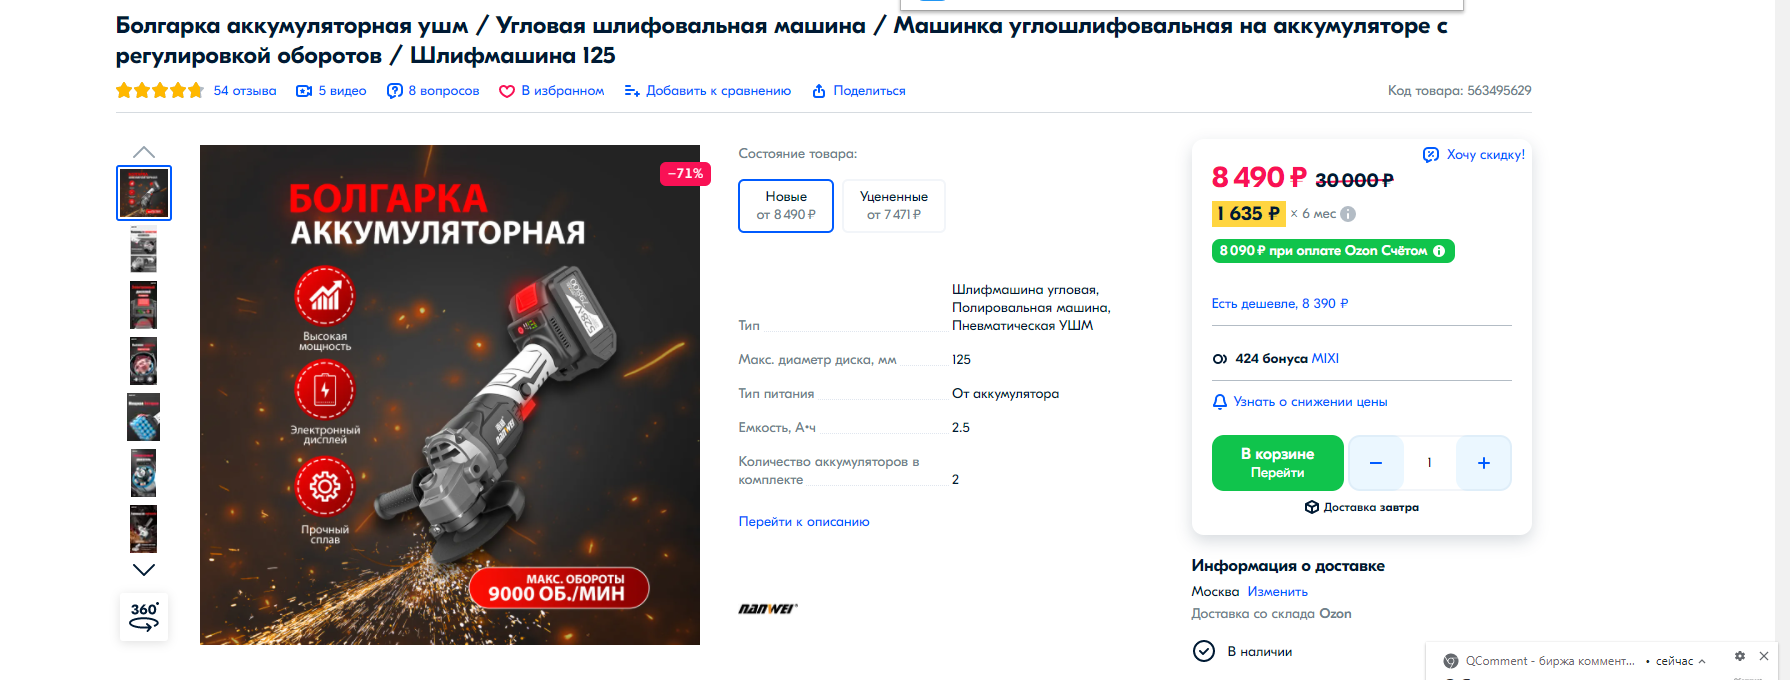This screenshot has width=1790, height=680.
Task: Click the Хочу скидку discount icon
Action: [1431, 154]
